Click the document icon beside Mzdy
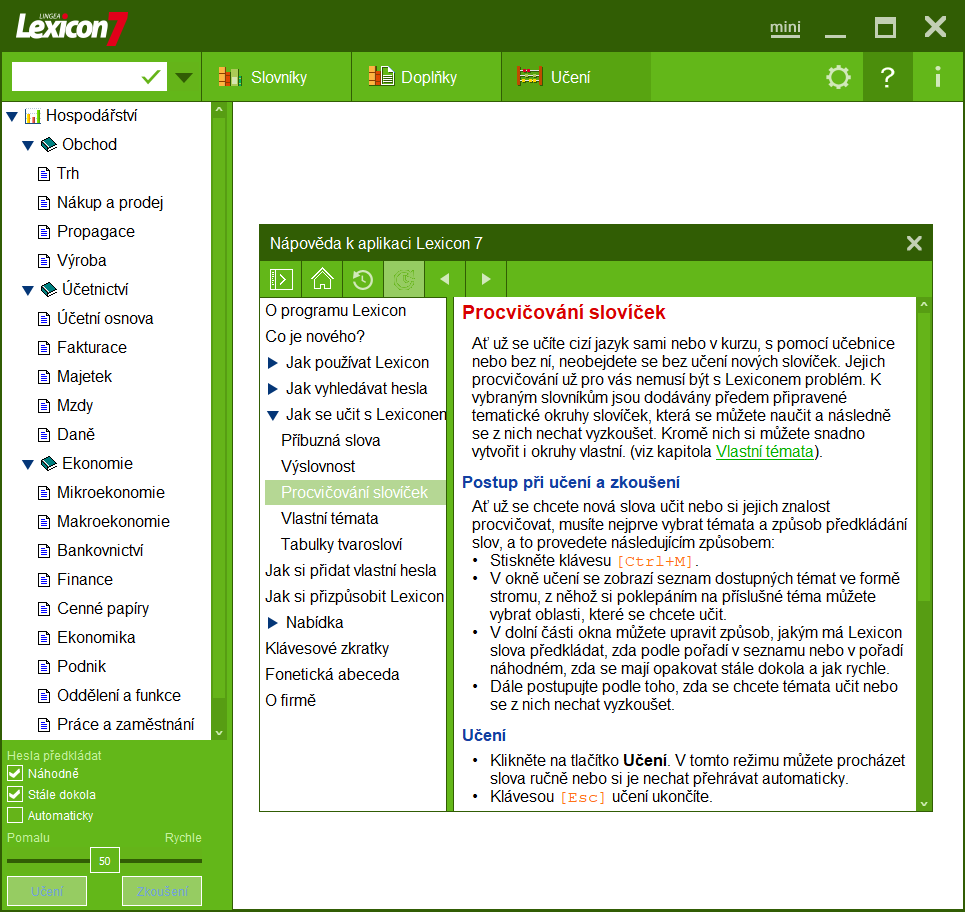 (x=44, y=406)
